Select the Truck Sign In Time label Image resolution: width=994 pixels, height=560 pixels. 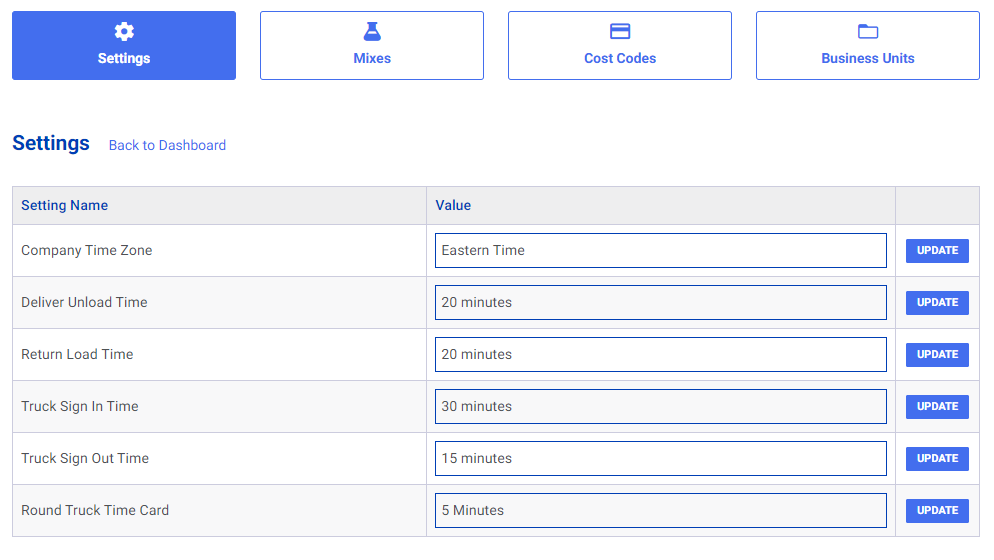[80, 407]
